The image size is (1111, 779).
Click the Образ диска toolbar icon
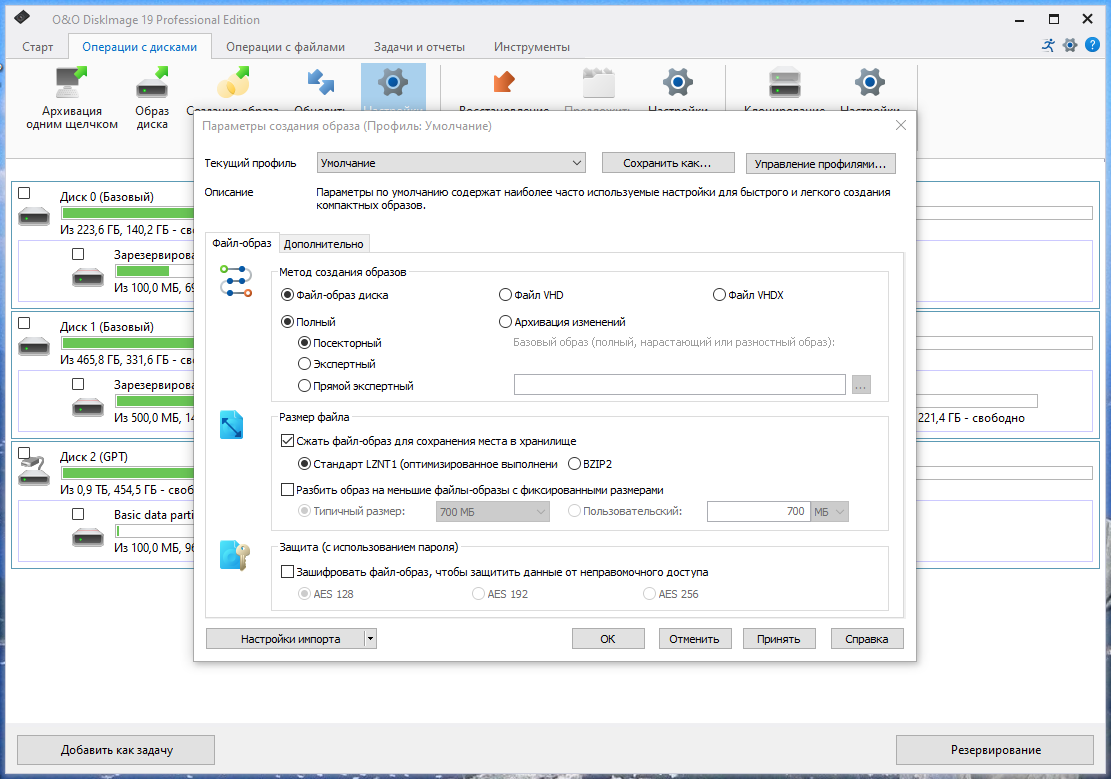(x=152, y=82)
